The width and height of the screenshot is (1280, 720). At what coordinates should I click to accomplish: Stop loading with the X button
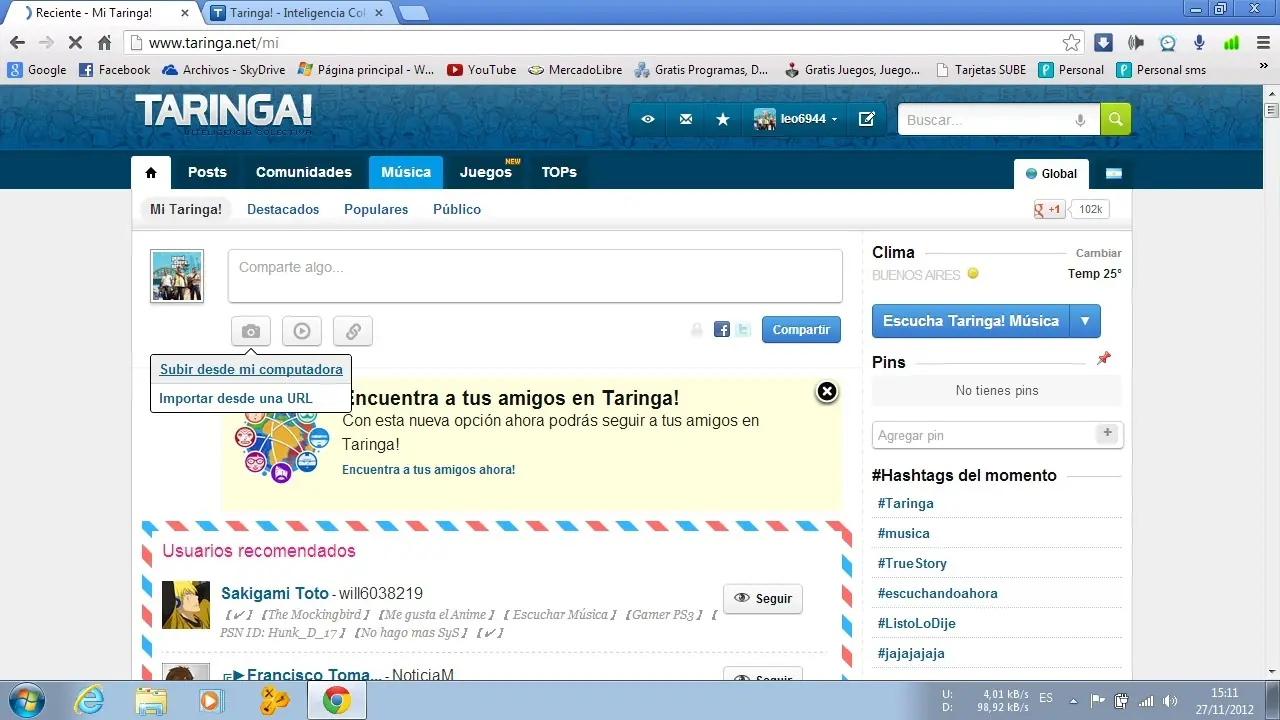pos(75,43)
